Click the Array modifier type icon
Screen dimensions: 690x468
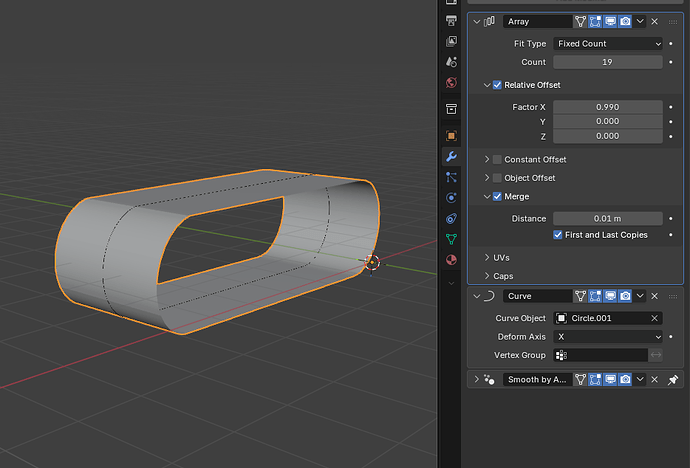pyautogui.click(x=489, y=21)
